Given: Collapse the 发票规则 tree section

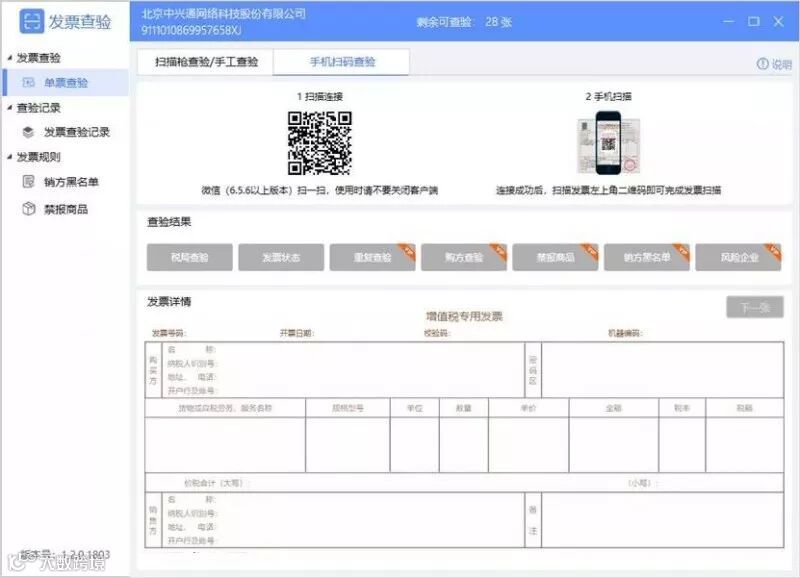Looking at the screenshot, I should 9,157.
